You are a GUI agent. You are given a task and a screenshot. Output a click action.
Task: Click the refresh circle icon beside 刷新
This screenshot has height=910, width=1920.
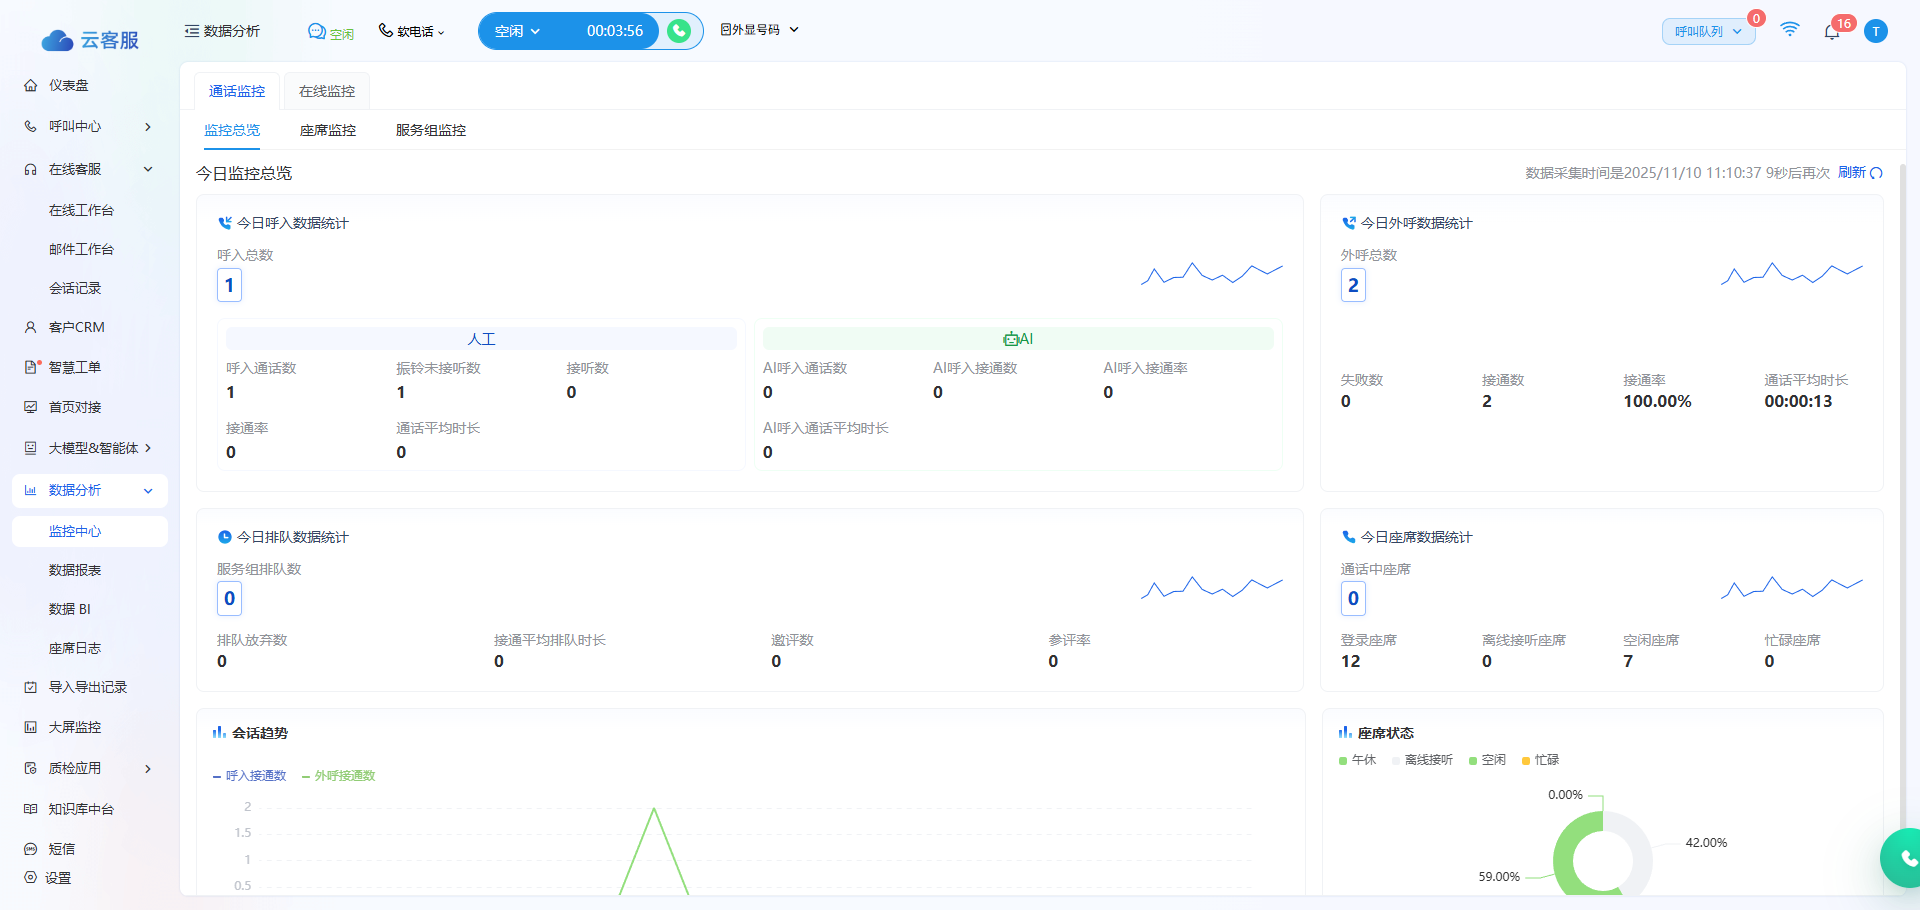1877,173
